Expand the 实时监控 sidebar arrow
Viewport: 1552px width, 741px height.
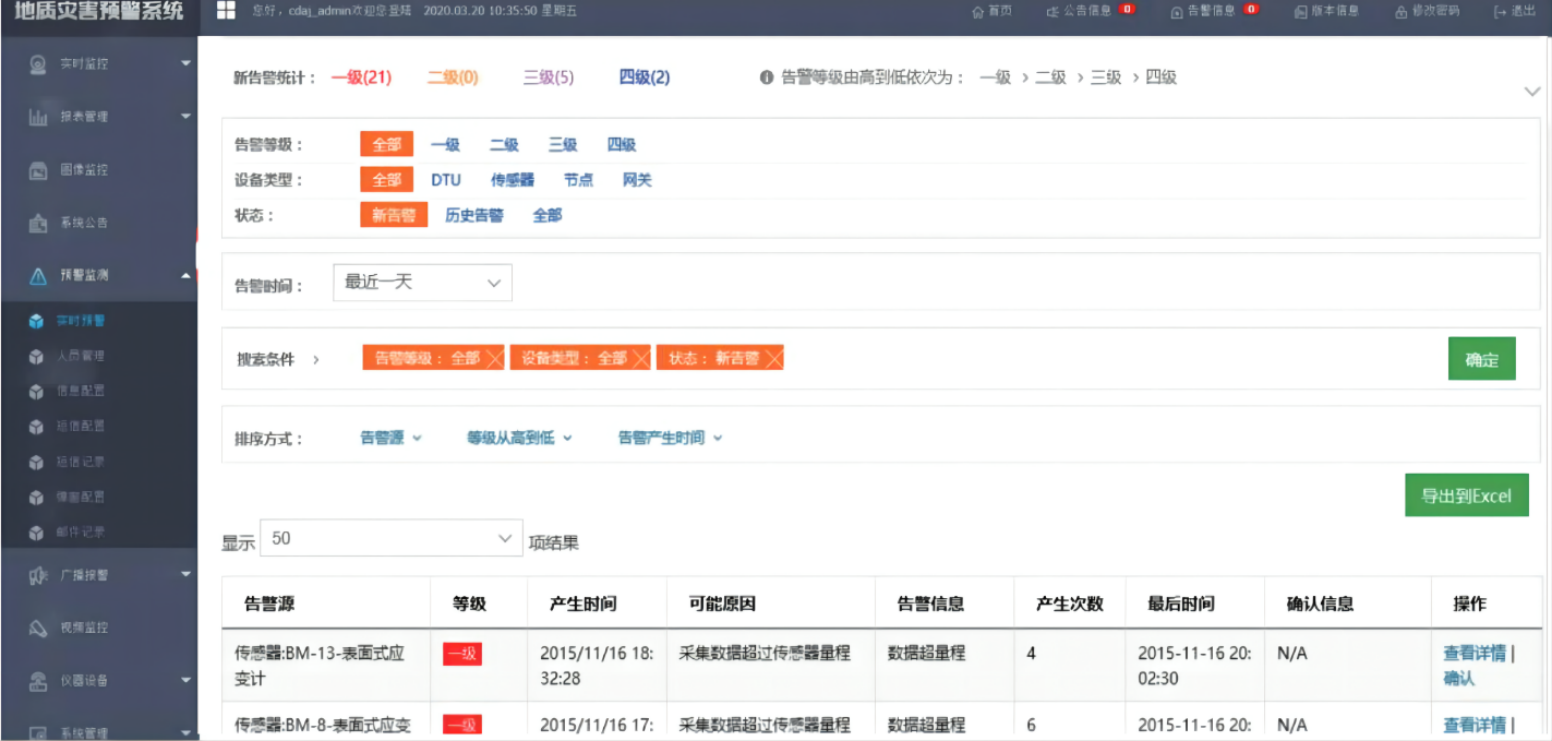186,64
